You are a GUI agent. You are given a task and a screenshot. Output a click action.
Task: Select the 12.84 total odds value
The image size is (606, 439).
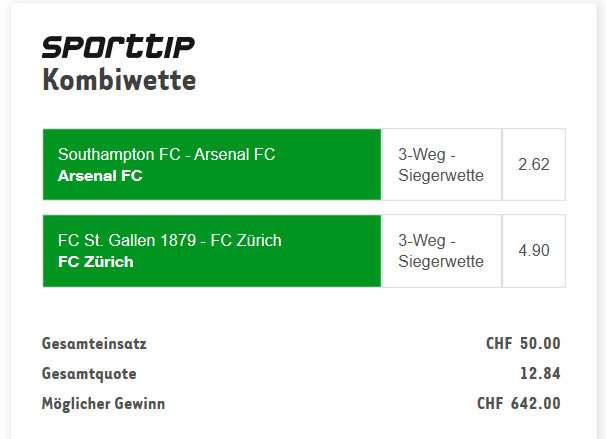tap(540, 373)
